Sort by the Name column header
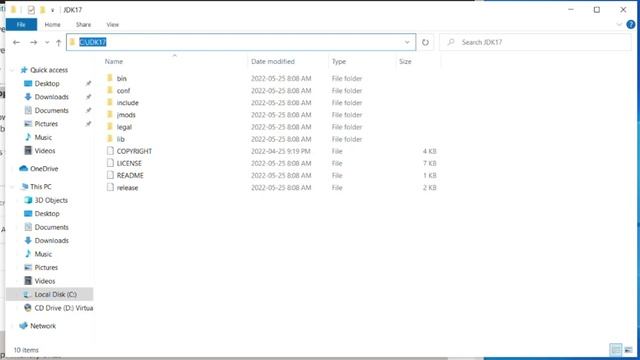The width and height of the screenshot is (640, 360). (113, 61)
